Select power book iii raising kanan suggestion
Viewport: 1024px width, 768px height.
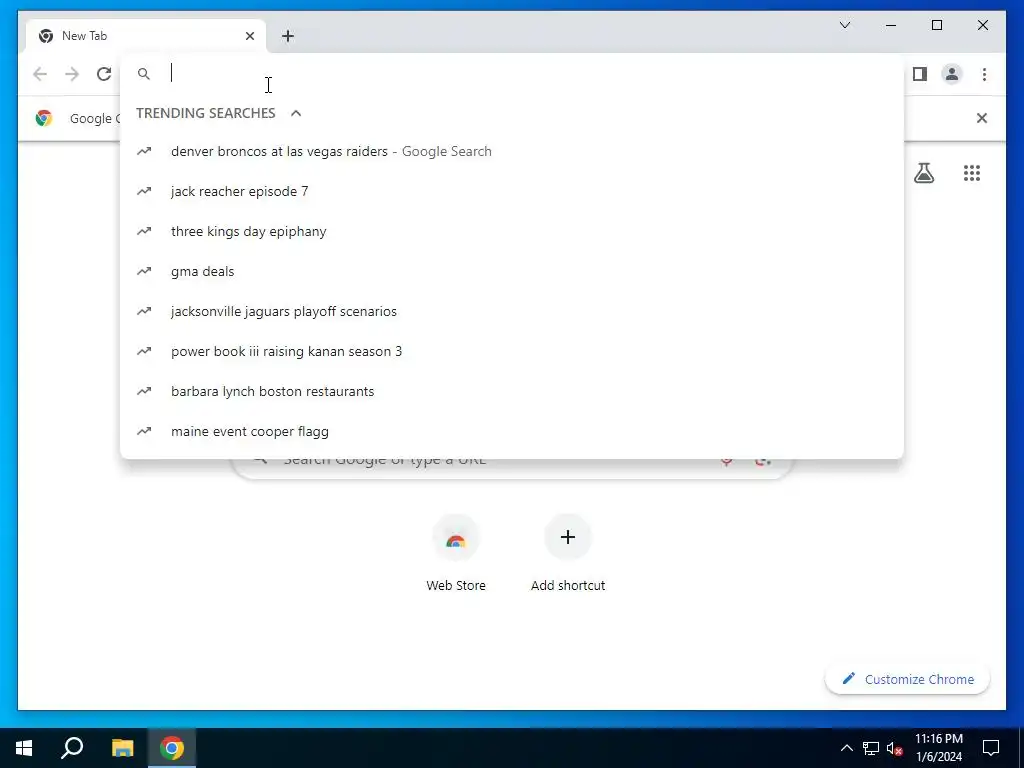pyautogui.click(x=512, y=351)
